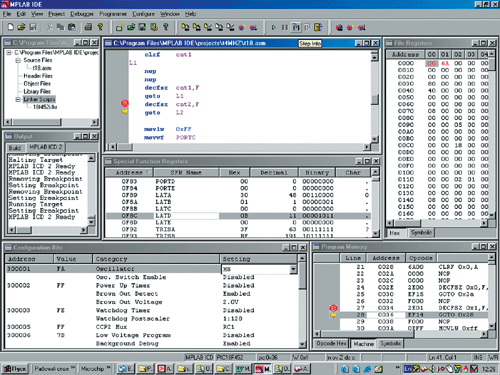Open the Programmer menu

coord(113,14)
